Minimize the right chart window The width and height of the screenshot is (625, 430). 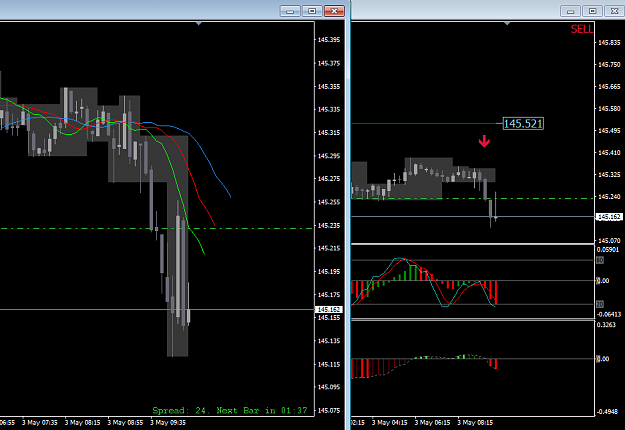point(570,11)
